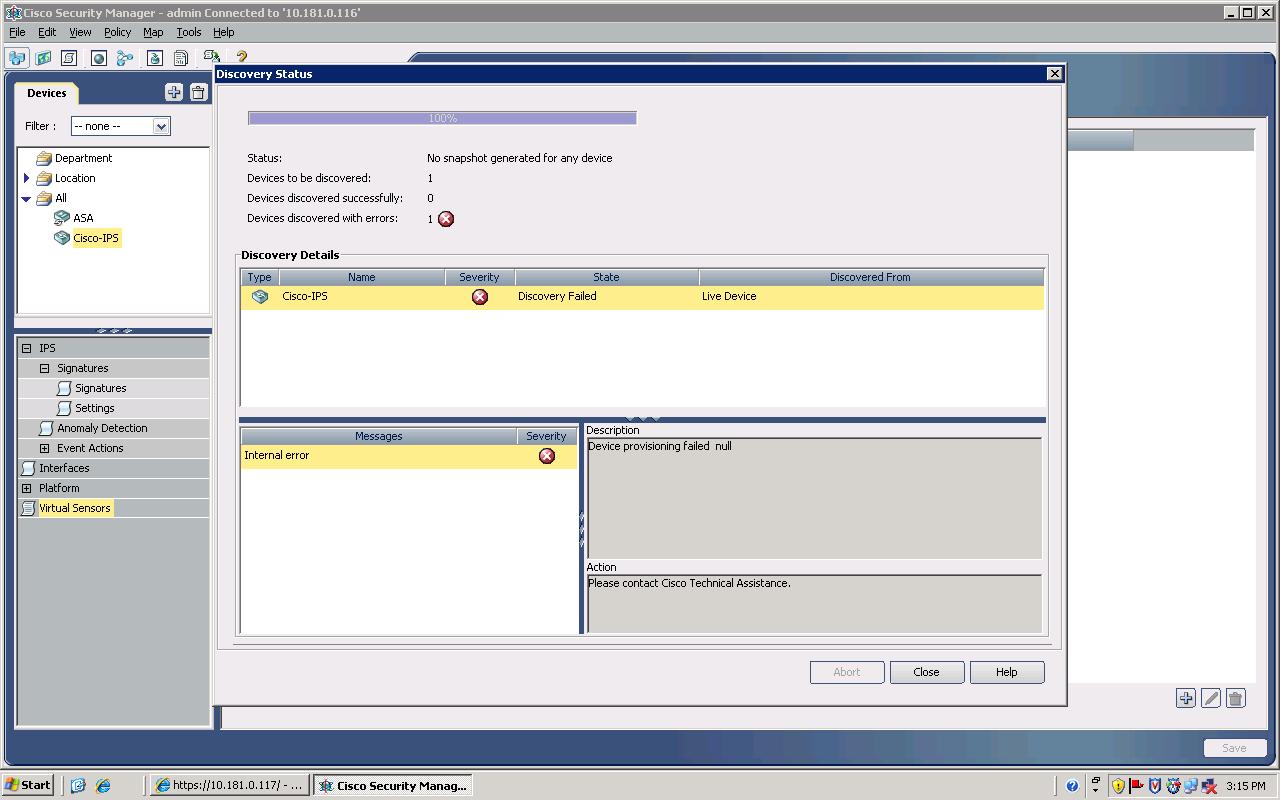Sort by the State column header
The width and height of the screenshot is (1280, 800).
tap(606, 277)
